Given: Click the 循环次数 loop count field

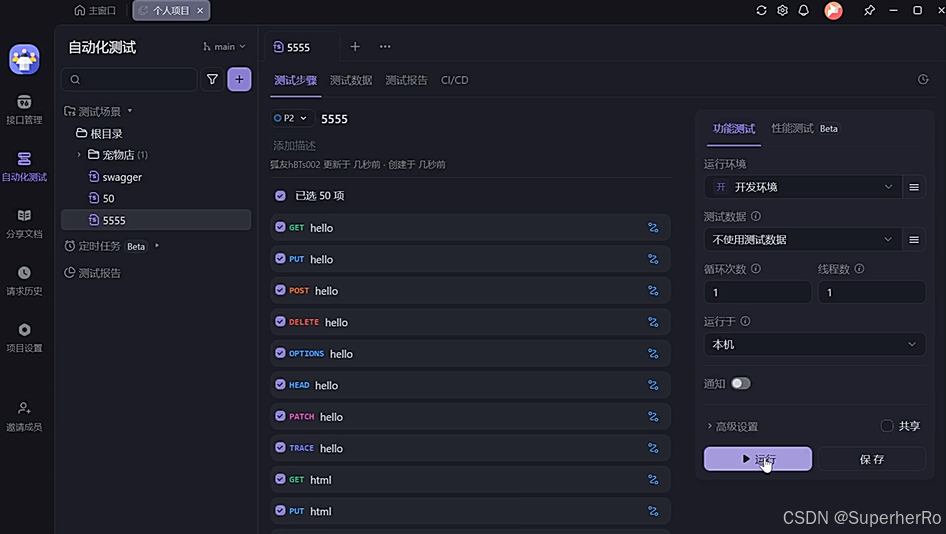Looking at the screenshot, I should (757, 292).
